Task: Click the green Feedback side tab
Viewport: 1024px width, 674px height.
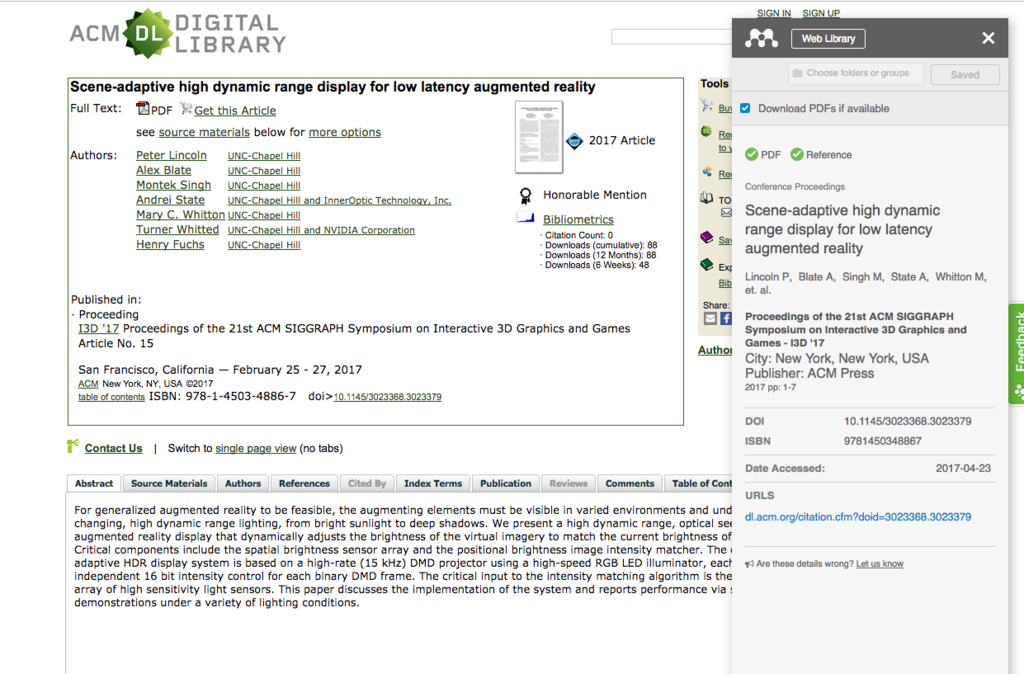Action: click(x=1016, y=354)
